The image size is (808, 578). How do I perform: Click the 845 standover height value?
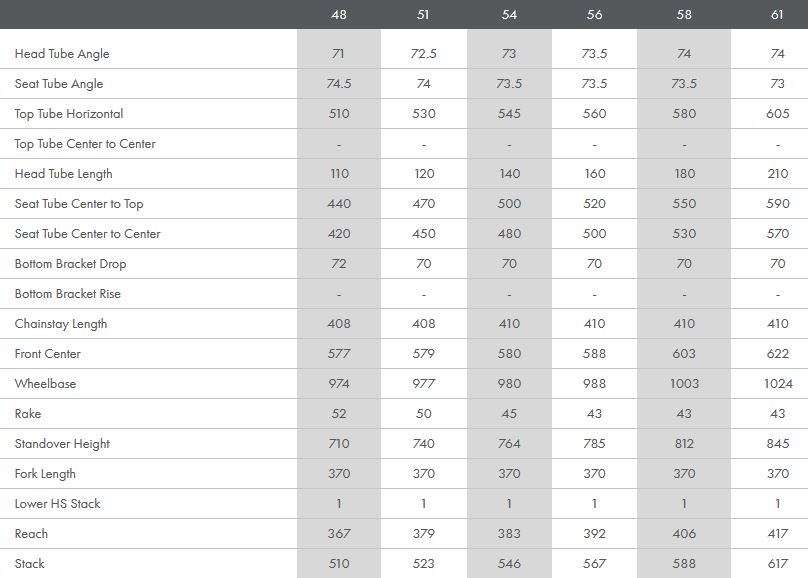coord(777,444)
